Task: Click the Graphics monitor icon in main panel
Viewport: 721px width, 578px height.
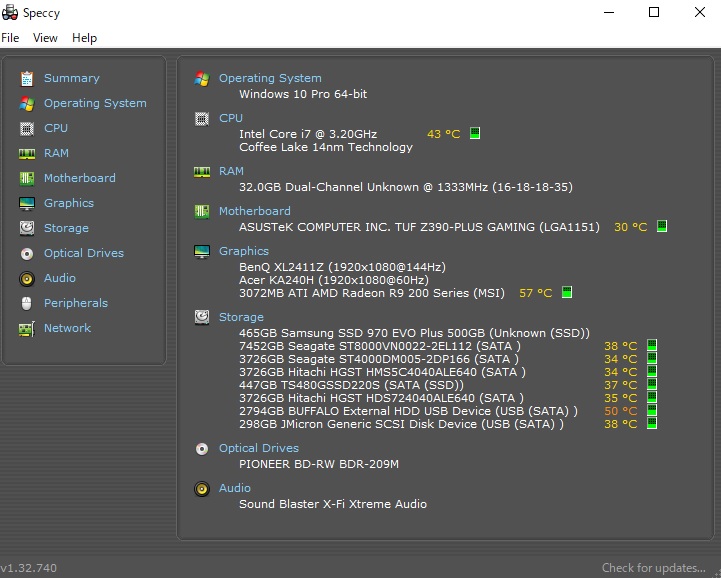Action: (202, 252)
